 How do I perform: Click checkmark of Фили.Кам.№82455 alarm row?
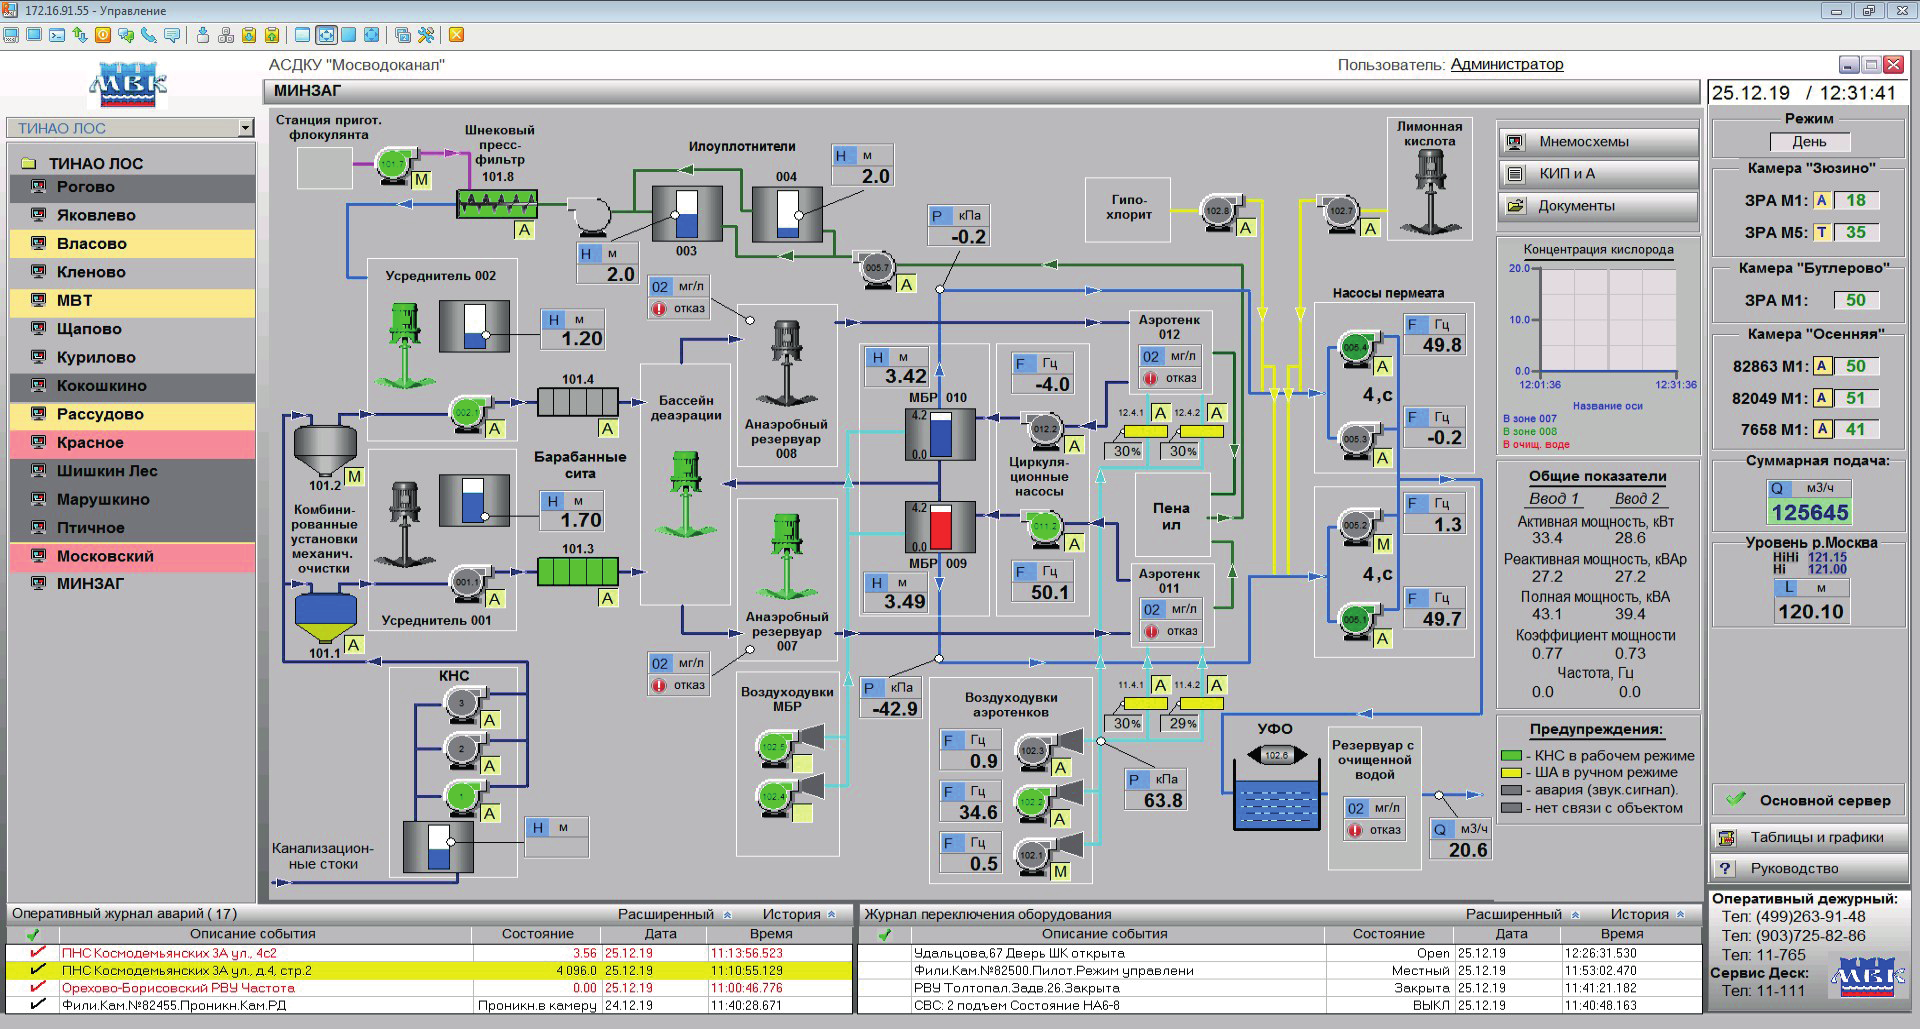tap(37, 1005)
